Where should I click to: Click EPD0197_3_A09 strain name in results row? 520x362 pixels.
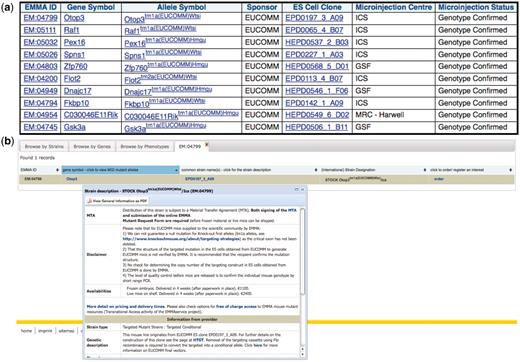200,179
